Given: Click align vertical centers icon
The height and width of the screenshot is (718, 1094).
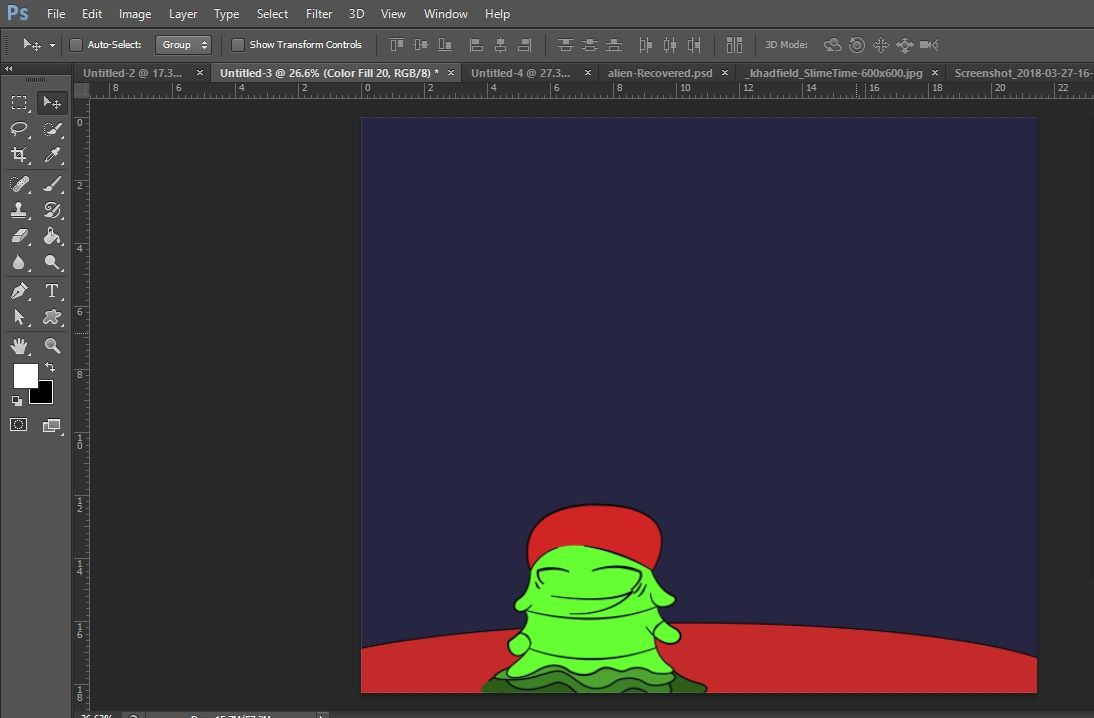Looking at the screenshot, I should pyautogui.click(x=421, y=45).
